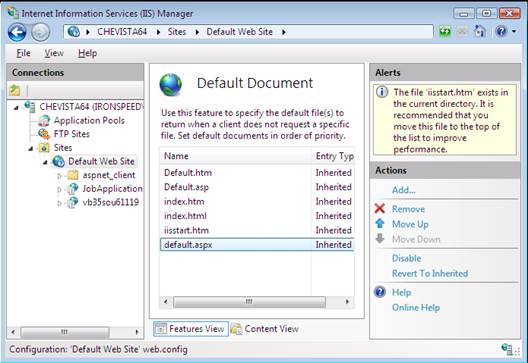Click Revert To Inherited link
Screen dimensions: 528x363
430,273
